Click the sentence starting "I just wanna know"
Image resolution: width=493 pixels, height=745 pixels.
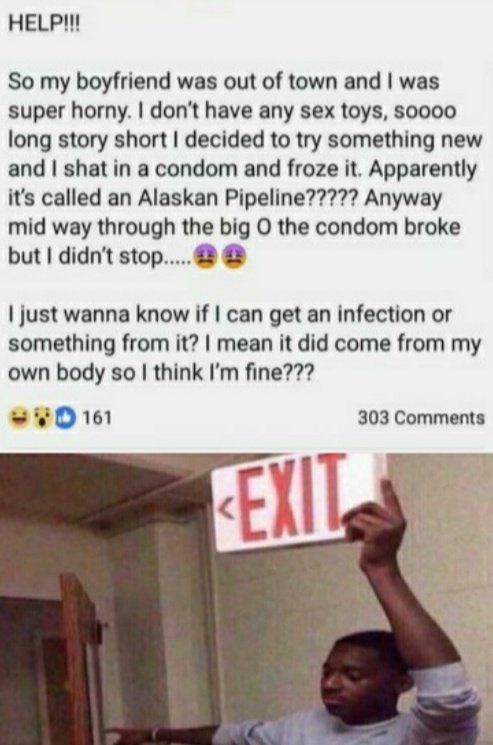pyautogui.click(x=245, y=343)
